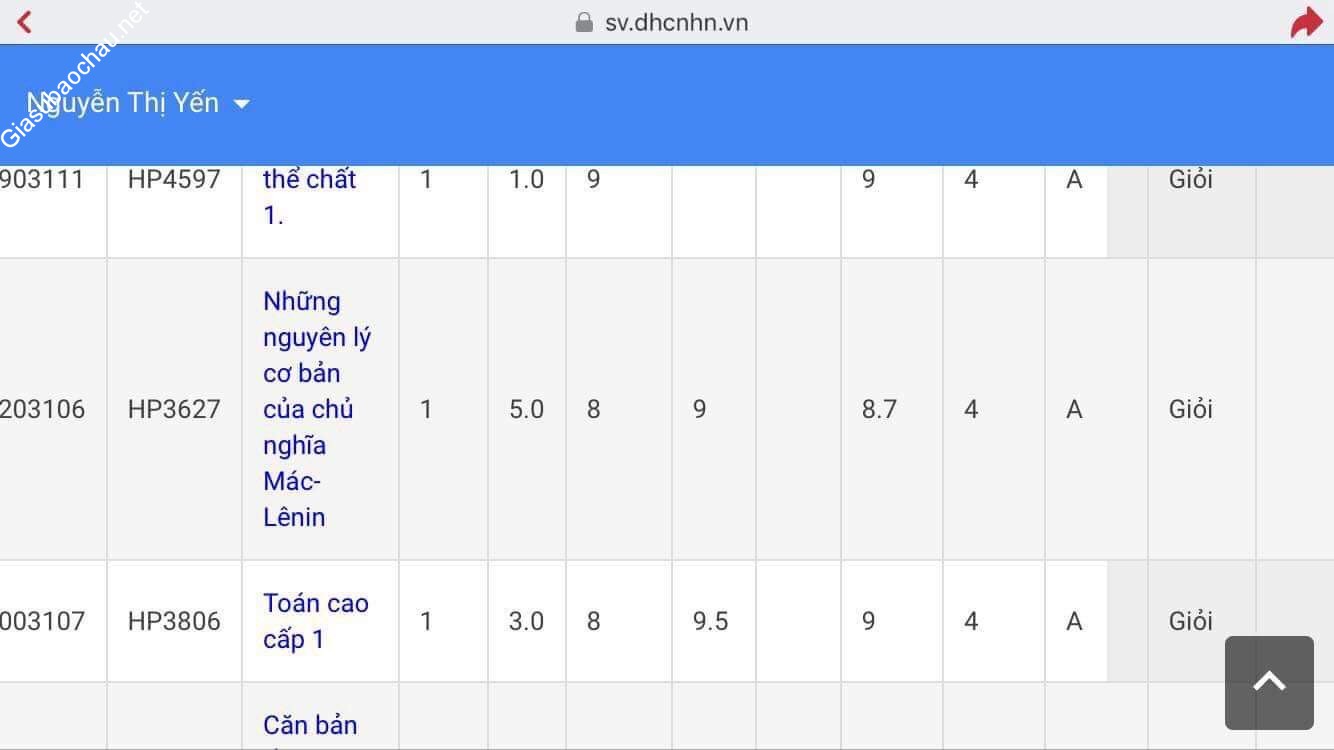Tap the sv.dhcnhn.vn address bar
1334x750 pixels.
point(676,22)
